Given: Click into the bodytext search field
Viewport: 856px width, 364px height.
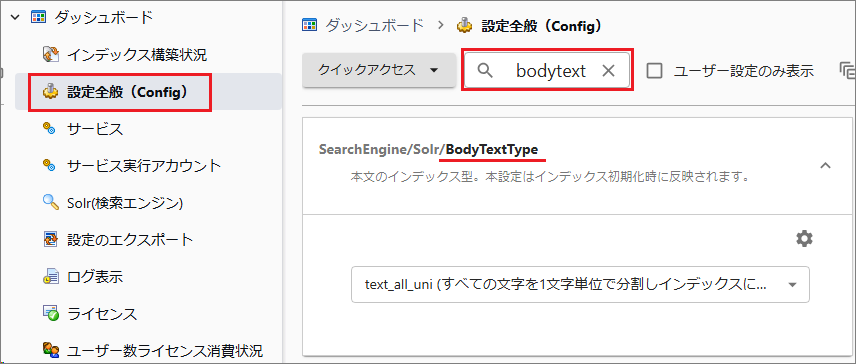Looking at the screenshot, I should (x=551, y=70).
